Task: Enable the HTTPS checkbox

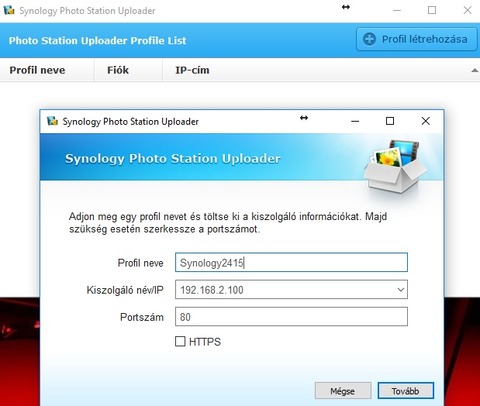Action: pos(180,341)
